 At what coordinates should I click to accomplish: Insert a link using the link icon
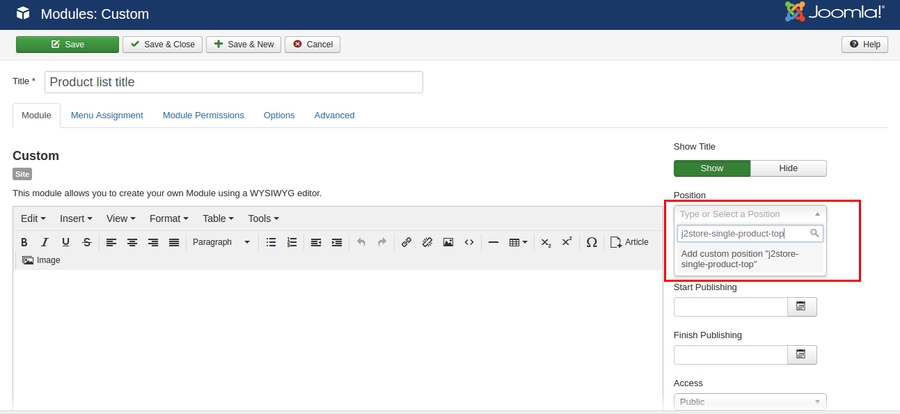[x=406, y=242]
